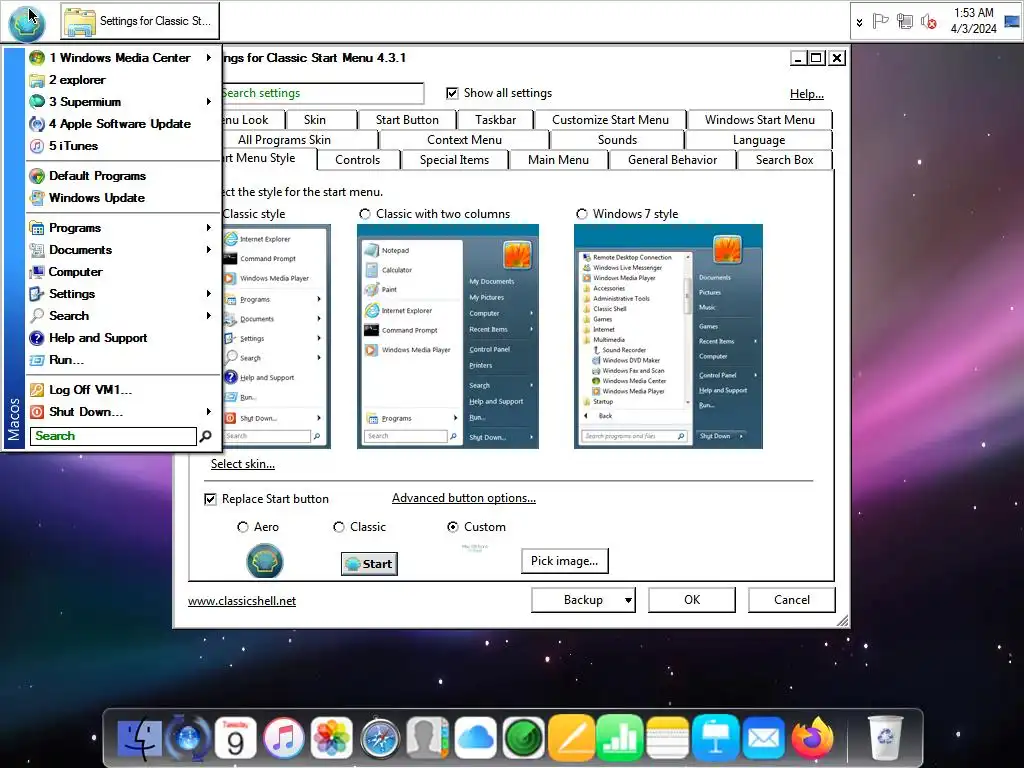Image resolution: width=1024 pixels, height=768 pixels.
Task: Click the start menu search magnifier icon
Action: point(206,436)
